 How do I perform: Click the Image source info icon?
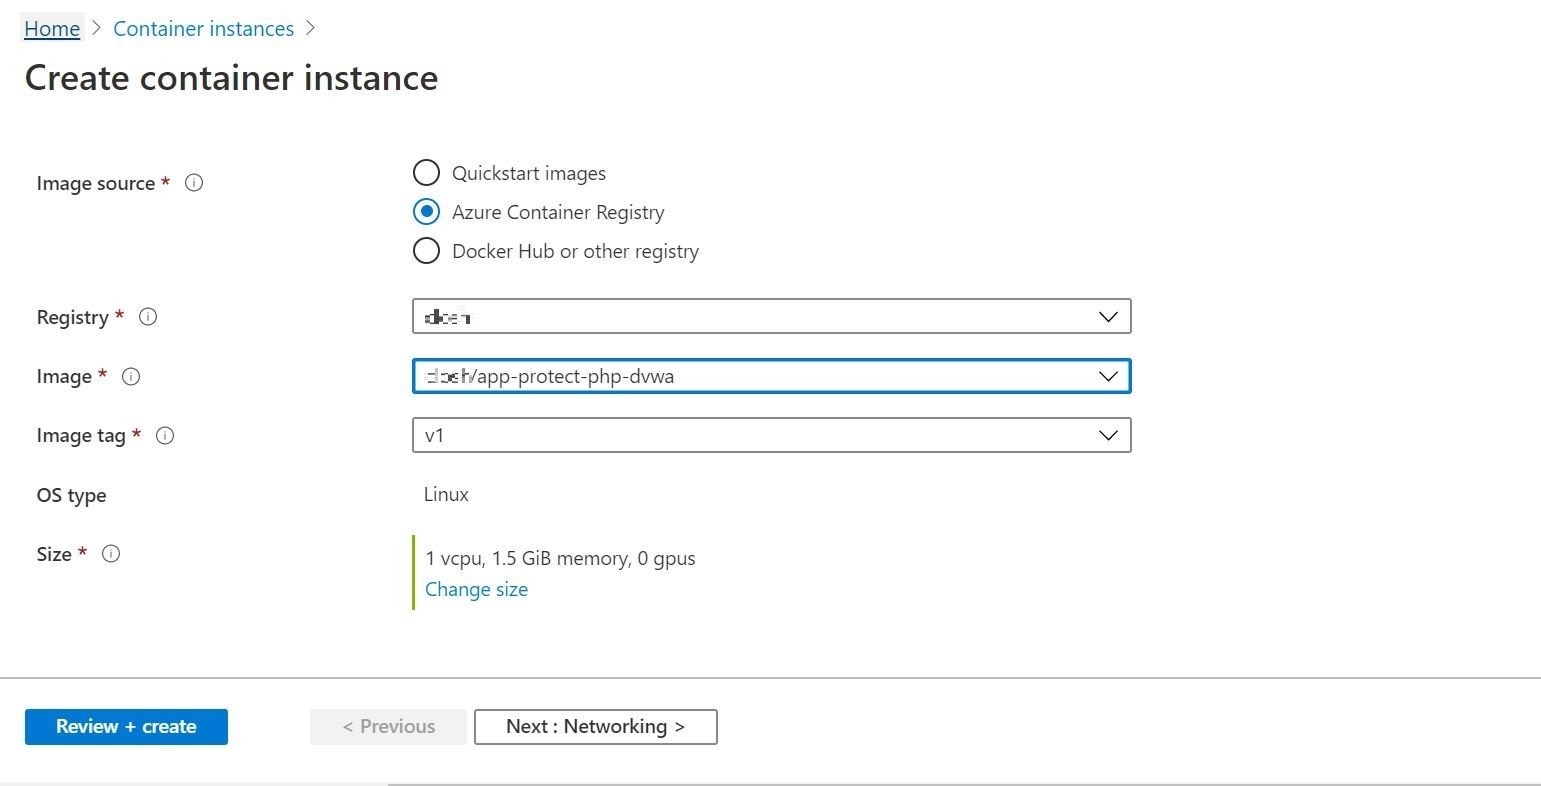pos(194,183)
